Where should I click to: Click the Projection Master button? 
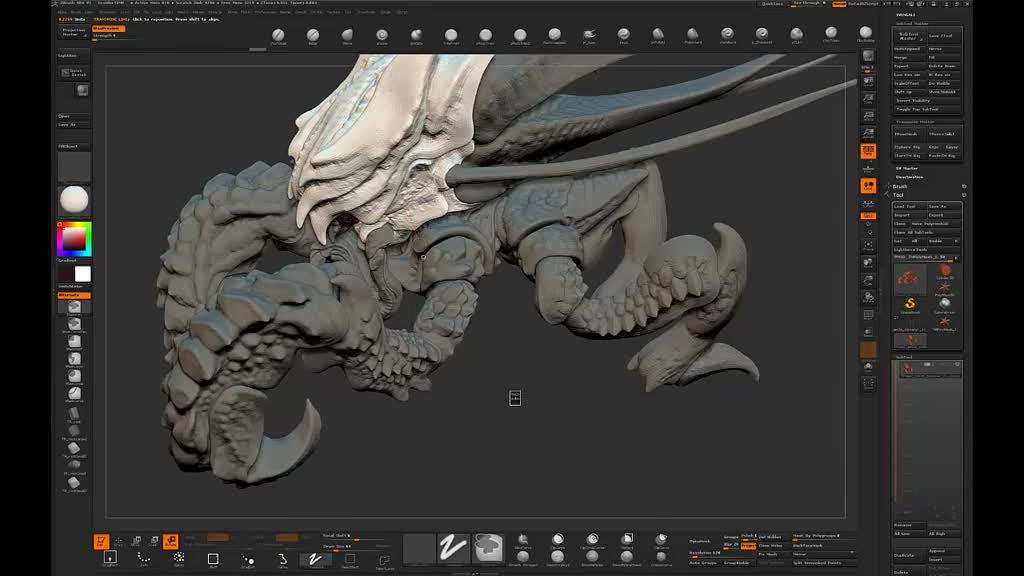pyautogui.click(x=74, y=32)
